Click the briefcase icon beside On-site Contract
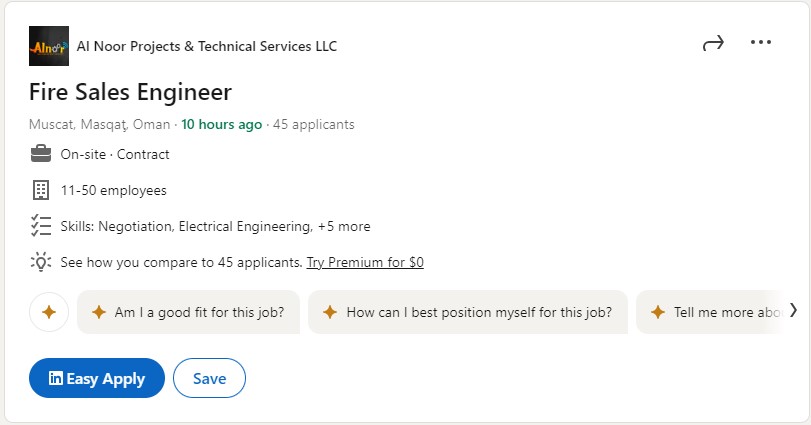The height and width of the screenshot is (425, 811). pyautogui.click(x=41, y=154)
